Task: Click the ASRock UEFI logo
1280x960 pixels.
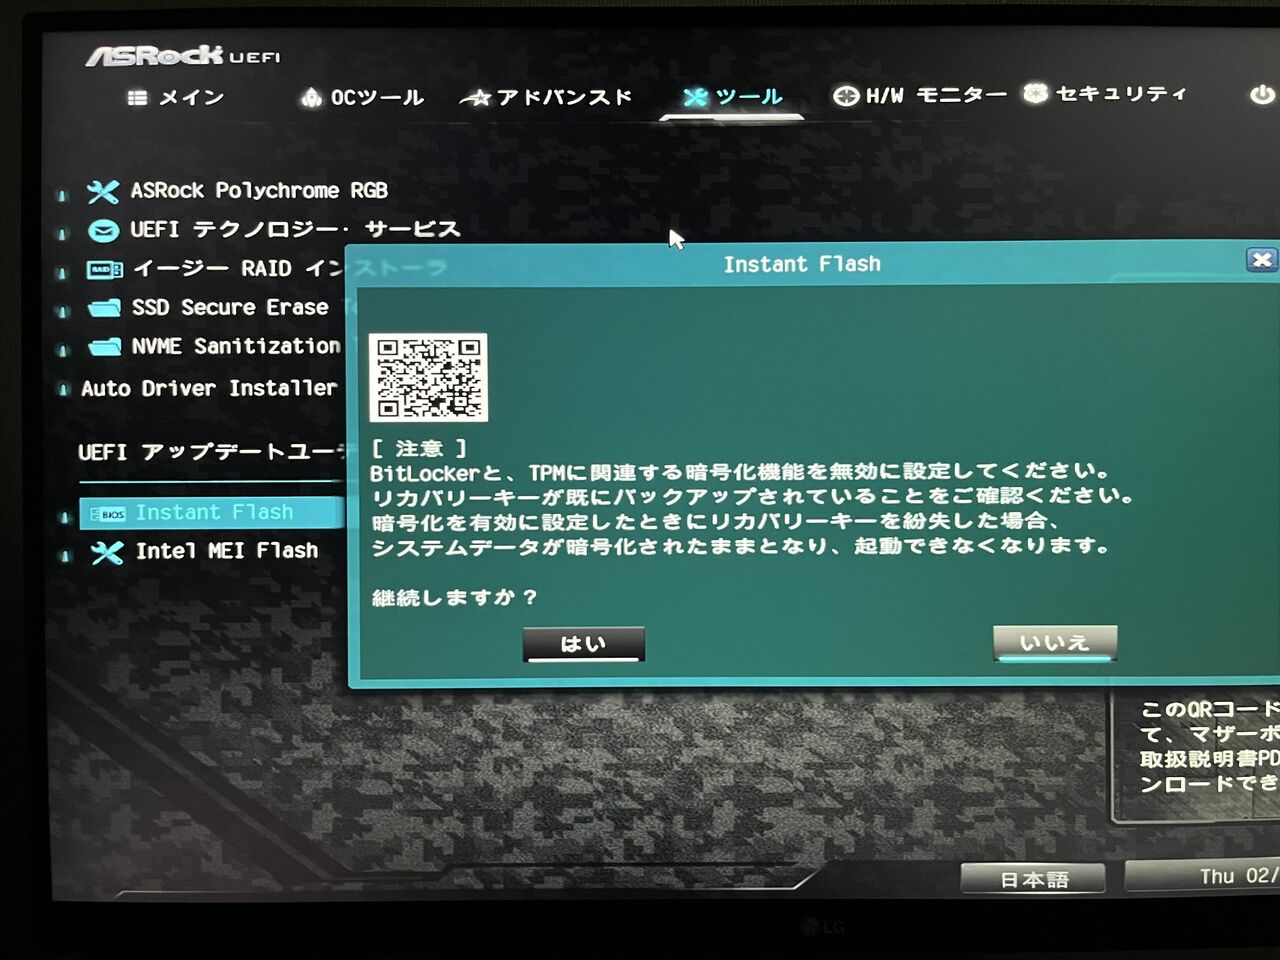Action: coord(183,55)
